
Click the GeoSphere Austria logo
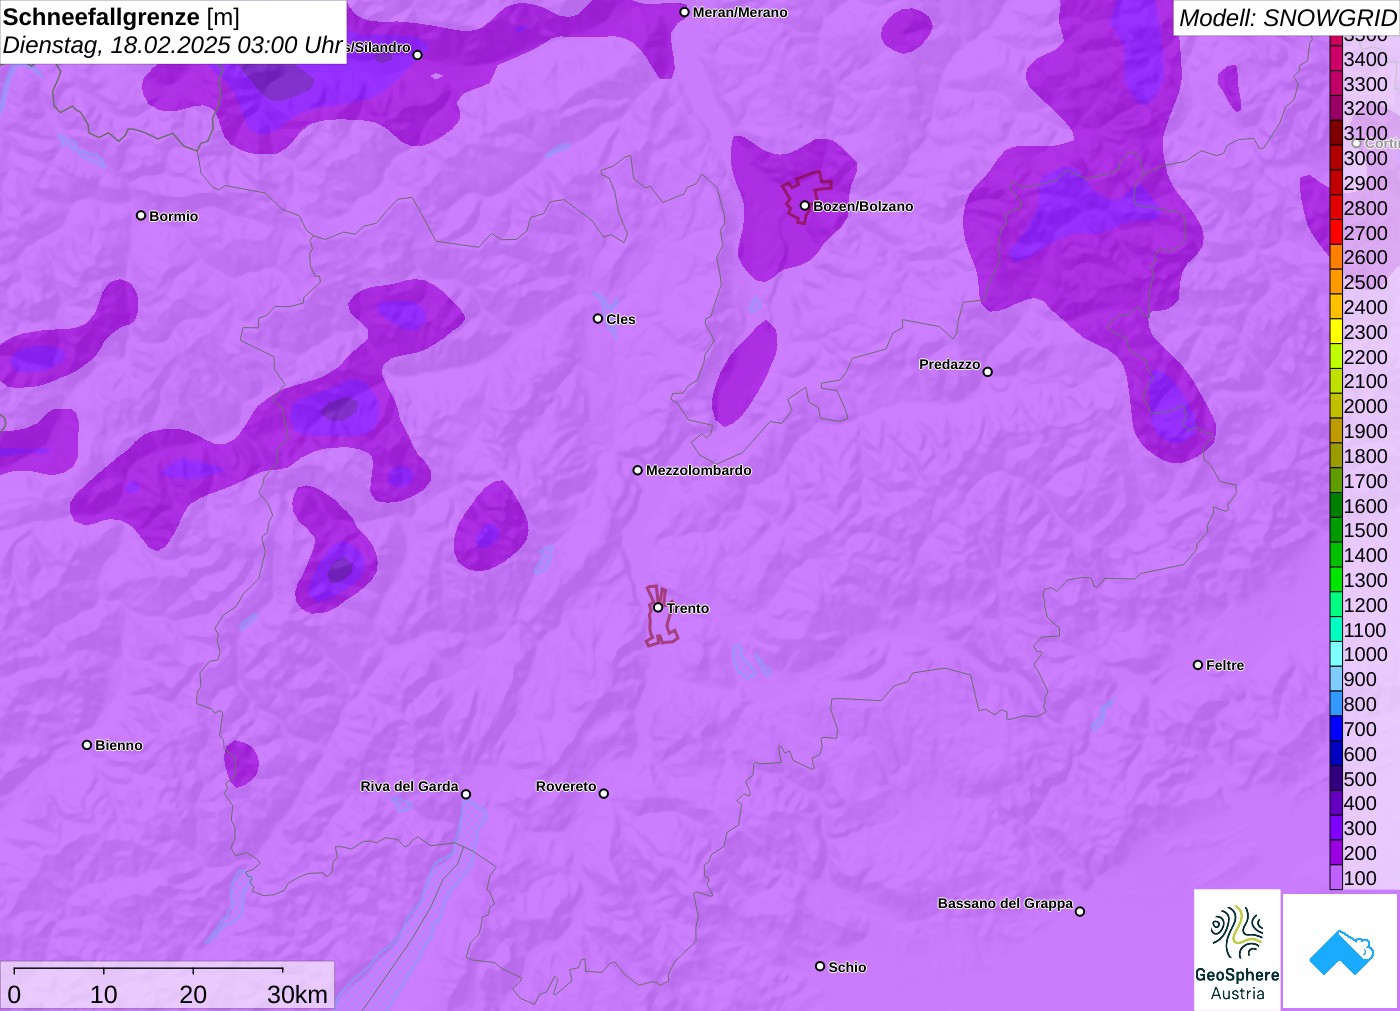point(1237,949)
